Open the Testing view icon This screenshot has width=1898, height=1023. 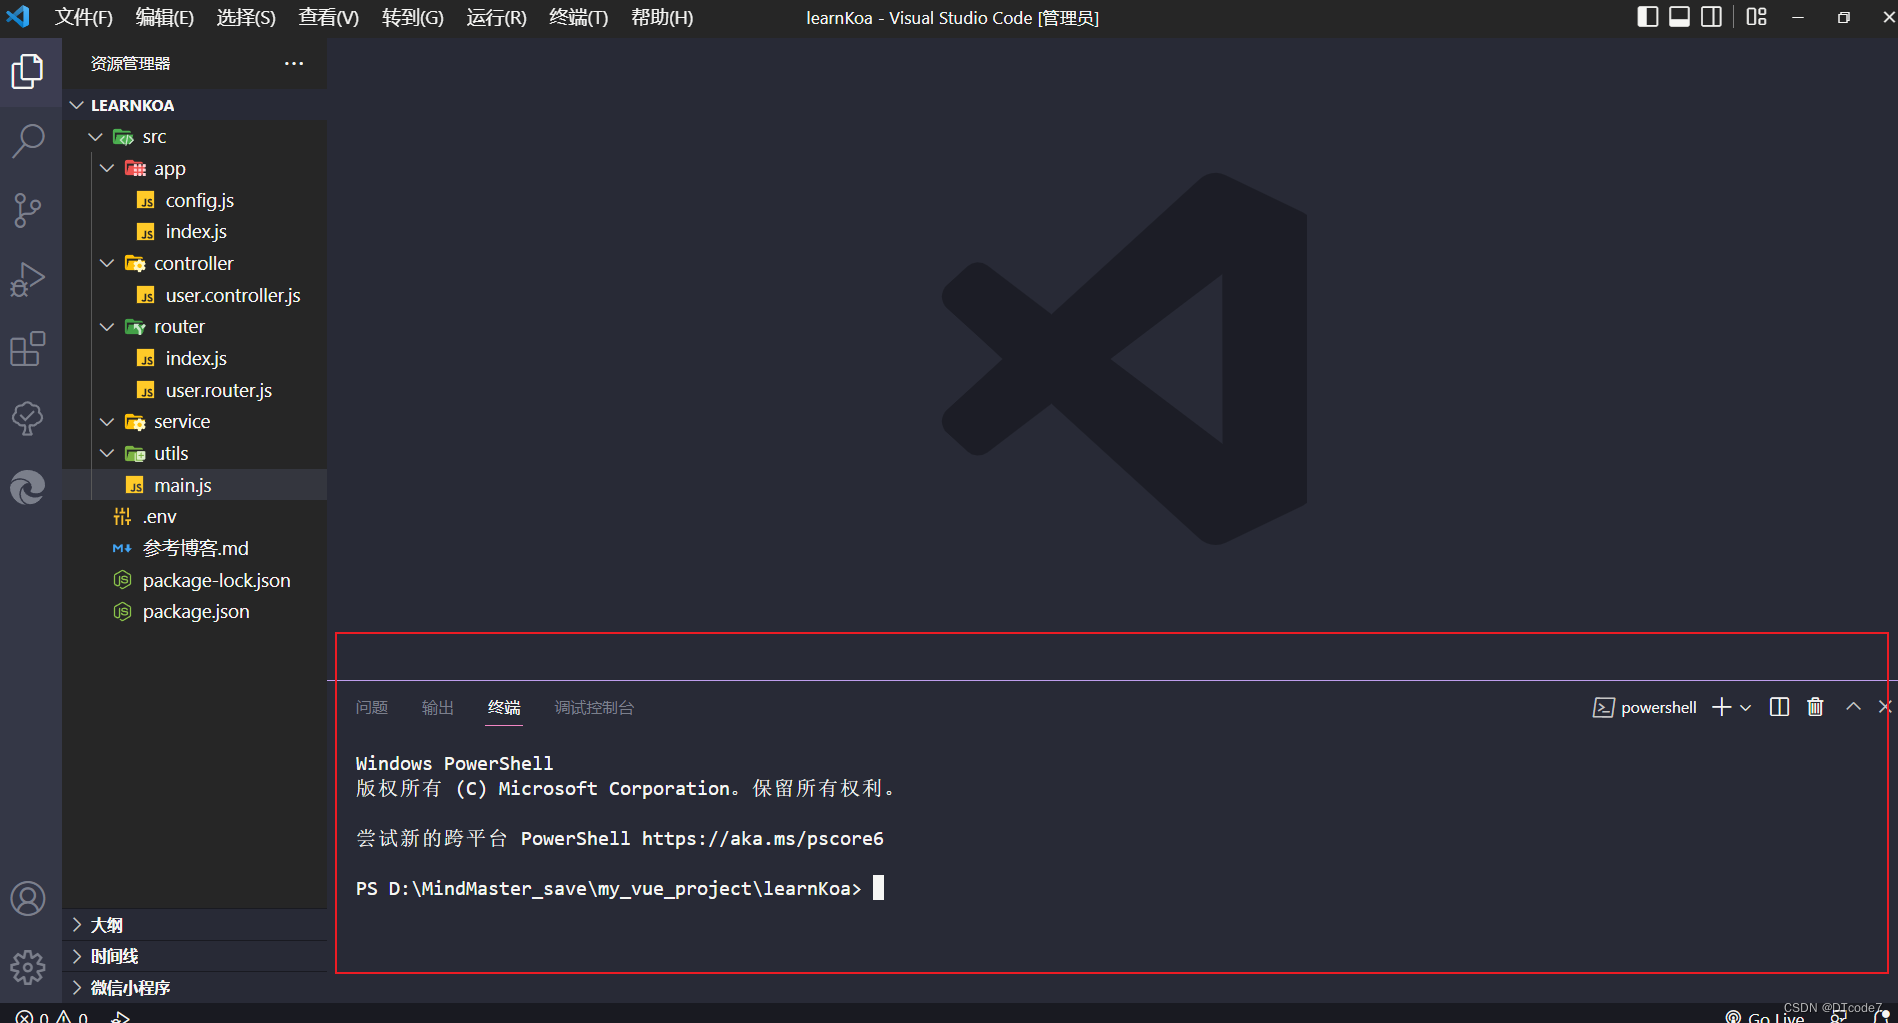pos(28,418)
